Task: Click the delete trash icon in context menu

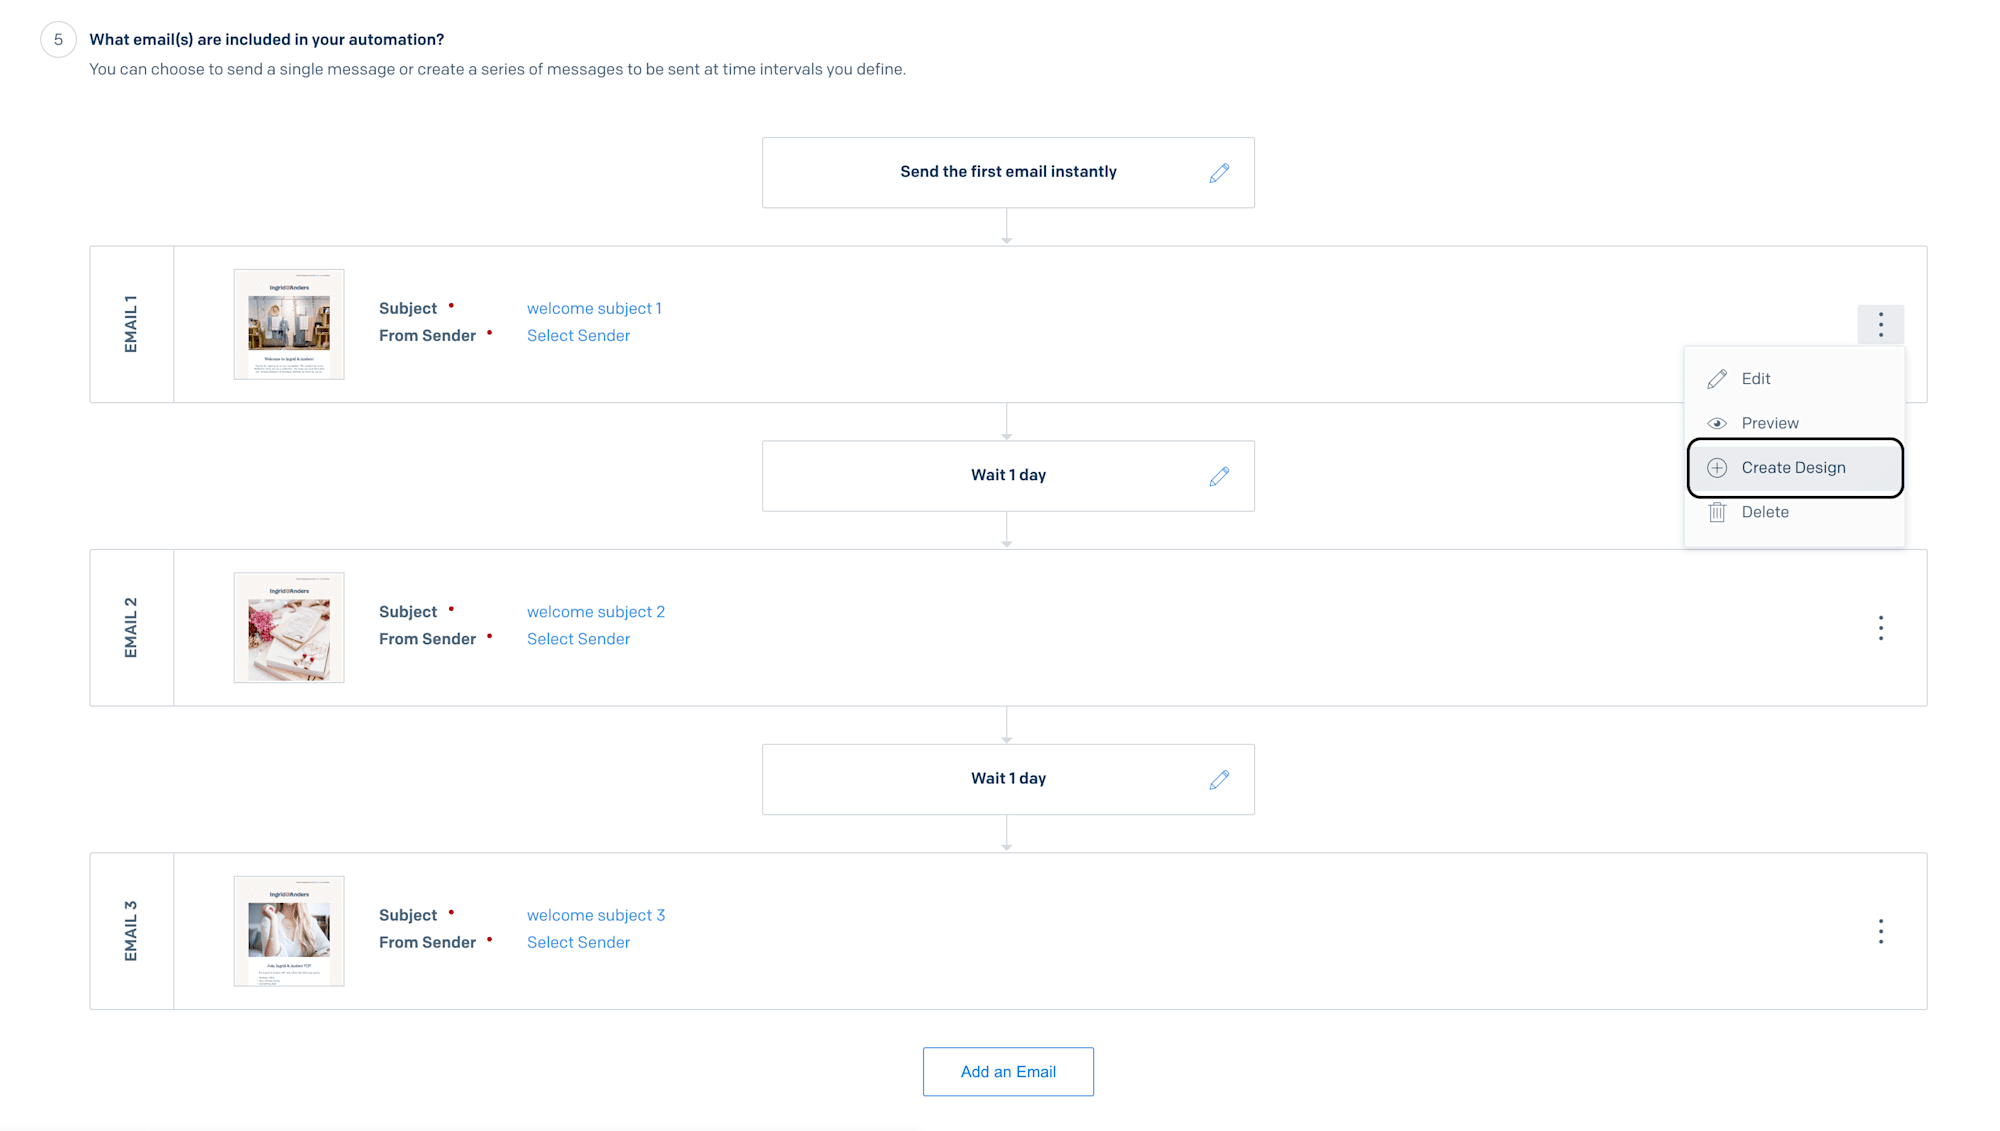Action: [x=1716, y=511]
